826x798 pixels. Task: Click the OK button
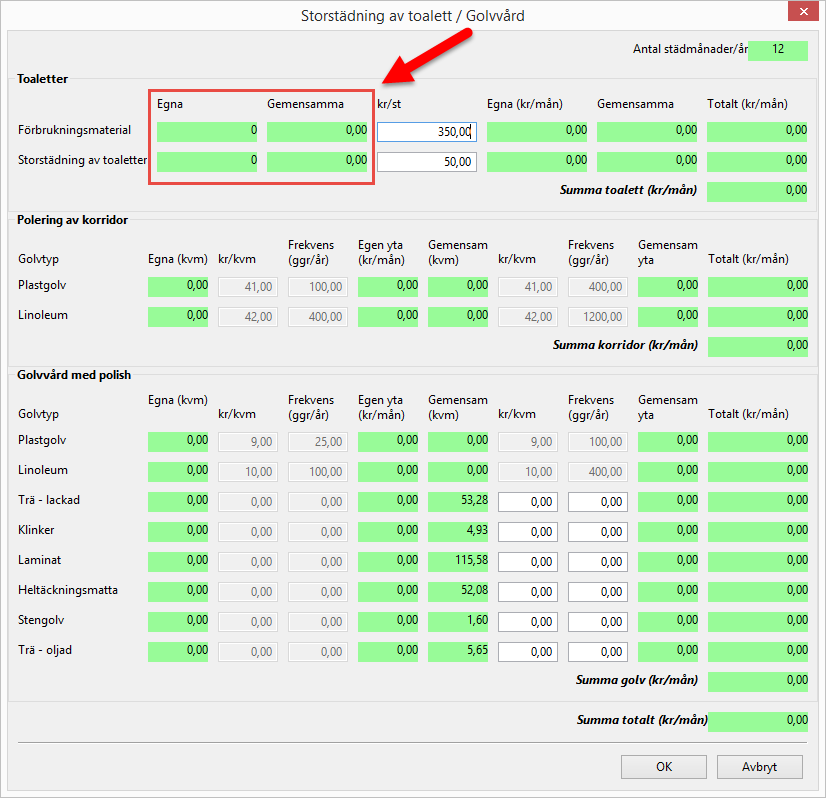tap(663, 767)
